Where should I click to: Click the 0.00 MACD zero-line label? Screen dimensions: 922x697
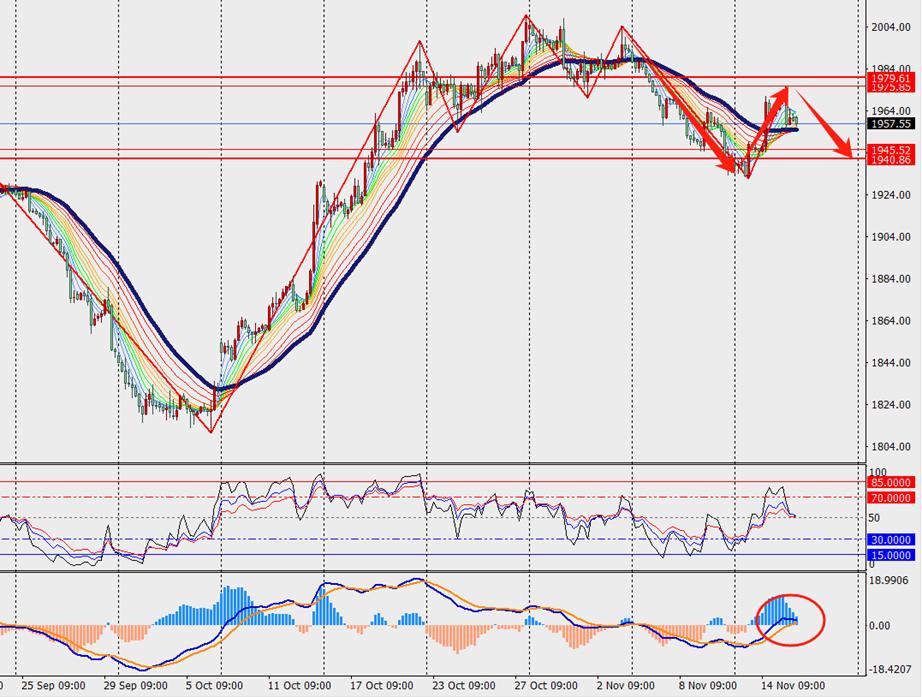(x=880, y=626)
